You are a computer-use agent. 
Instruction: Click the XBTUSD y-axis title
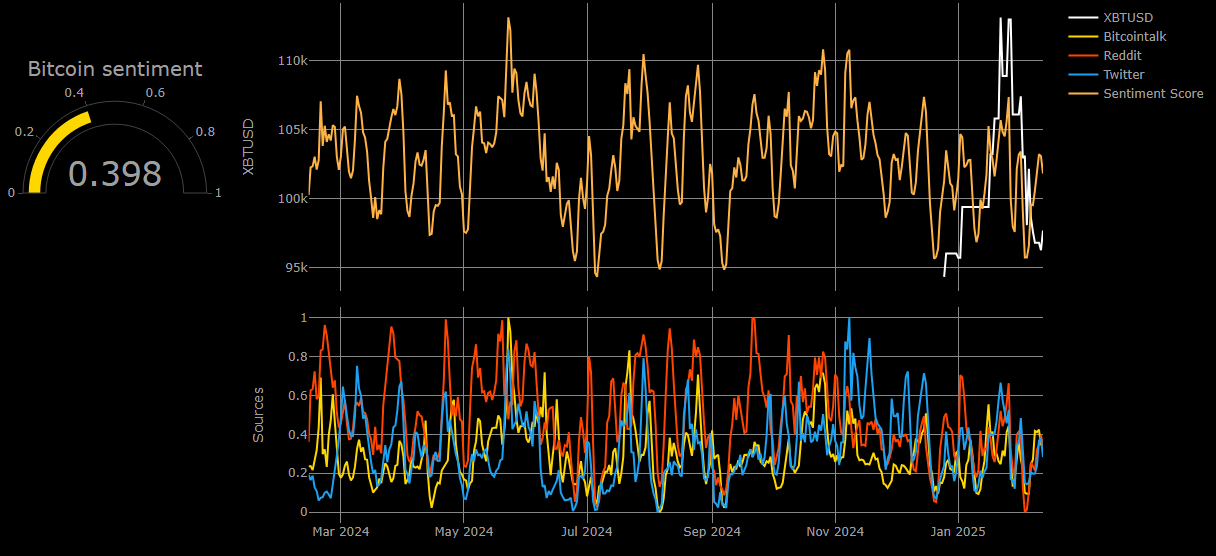[248, 148]
